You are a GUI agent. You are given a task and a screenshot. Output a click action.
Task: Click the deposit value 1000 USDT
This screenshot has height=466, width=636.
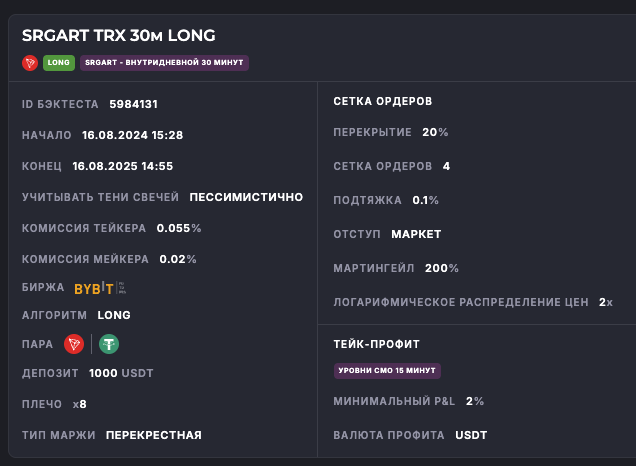pyautogui.click(x=121, y=374)
